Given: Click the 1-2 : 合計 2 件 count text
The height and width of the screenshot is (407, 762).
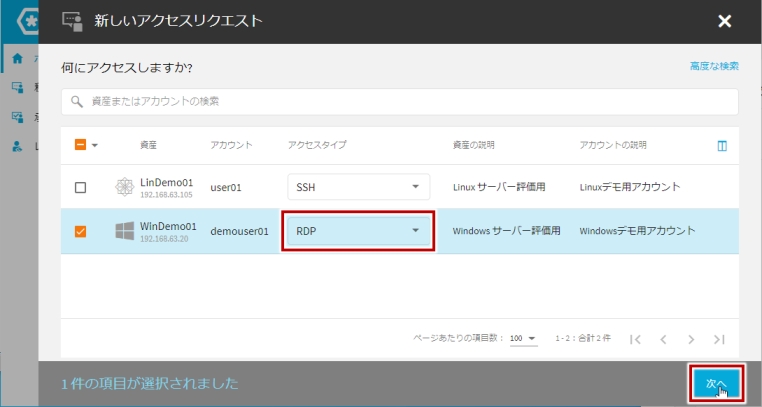Looking at the screenshot, I should click(x=583, y=338).
